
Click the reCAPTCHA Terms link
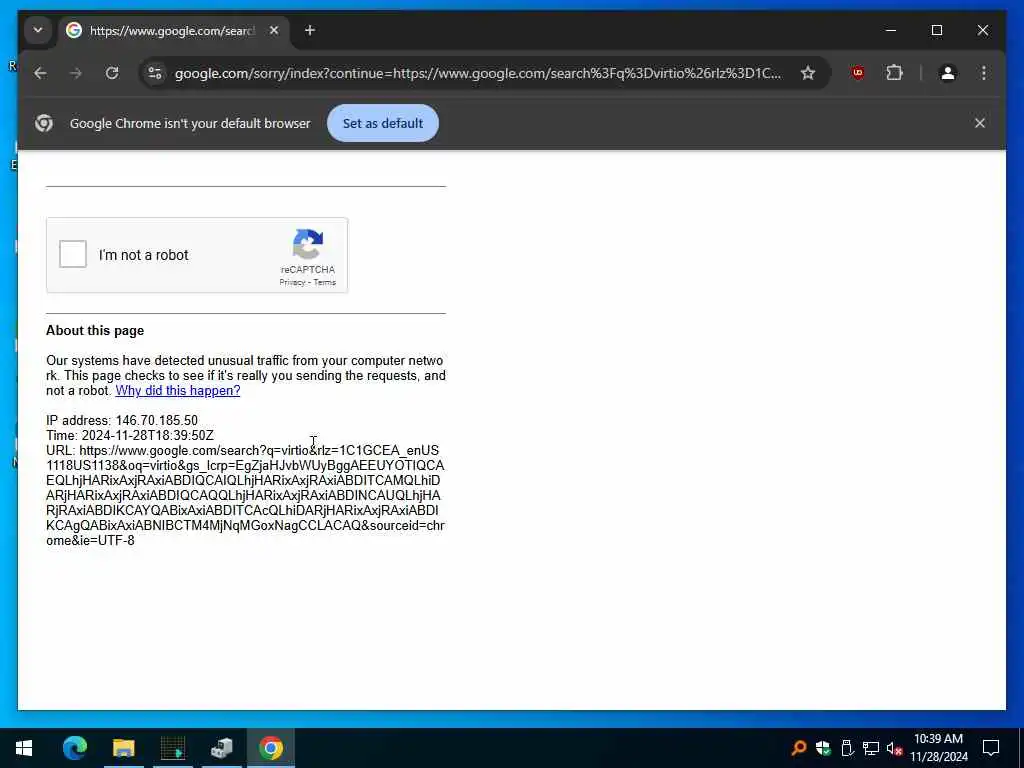pyautogui.click(x=325, y=282)
